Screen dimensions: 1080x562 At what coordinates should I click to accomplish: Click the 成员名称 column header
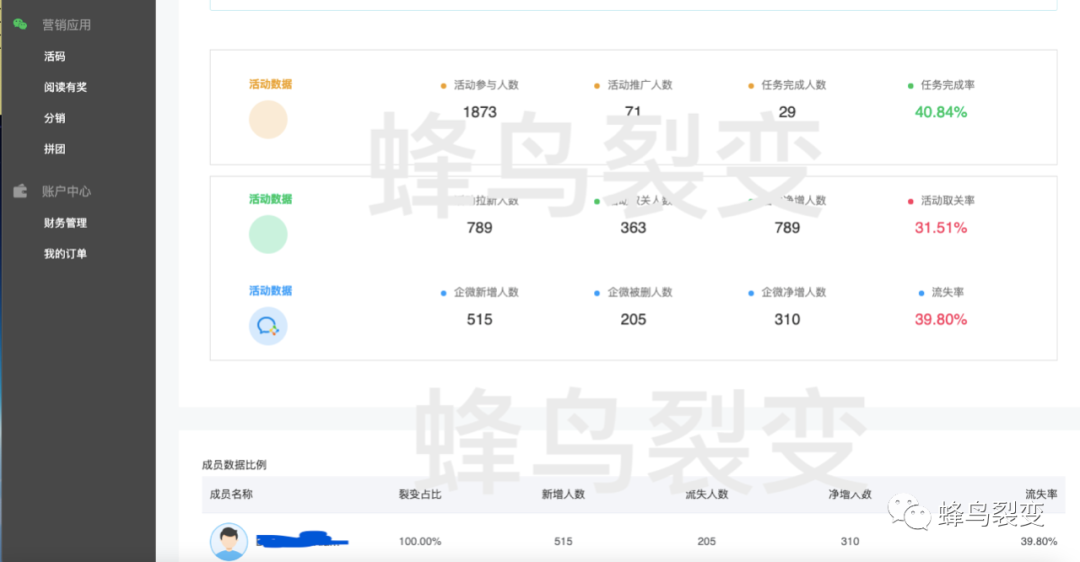(x=231, y=494)
